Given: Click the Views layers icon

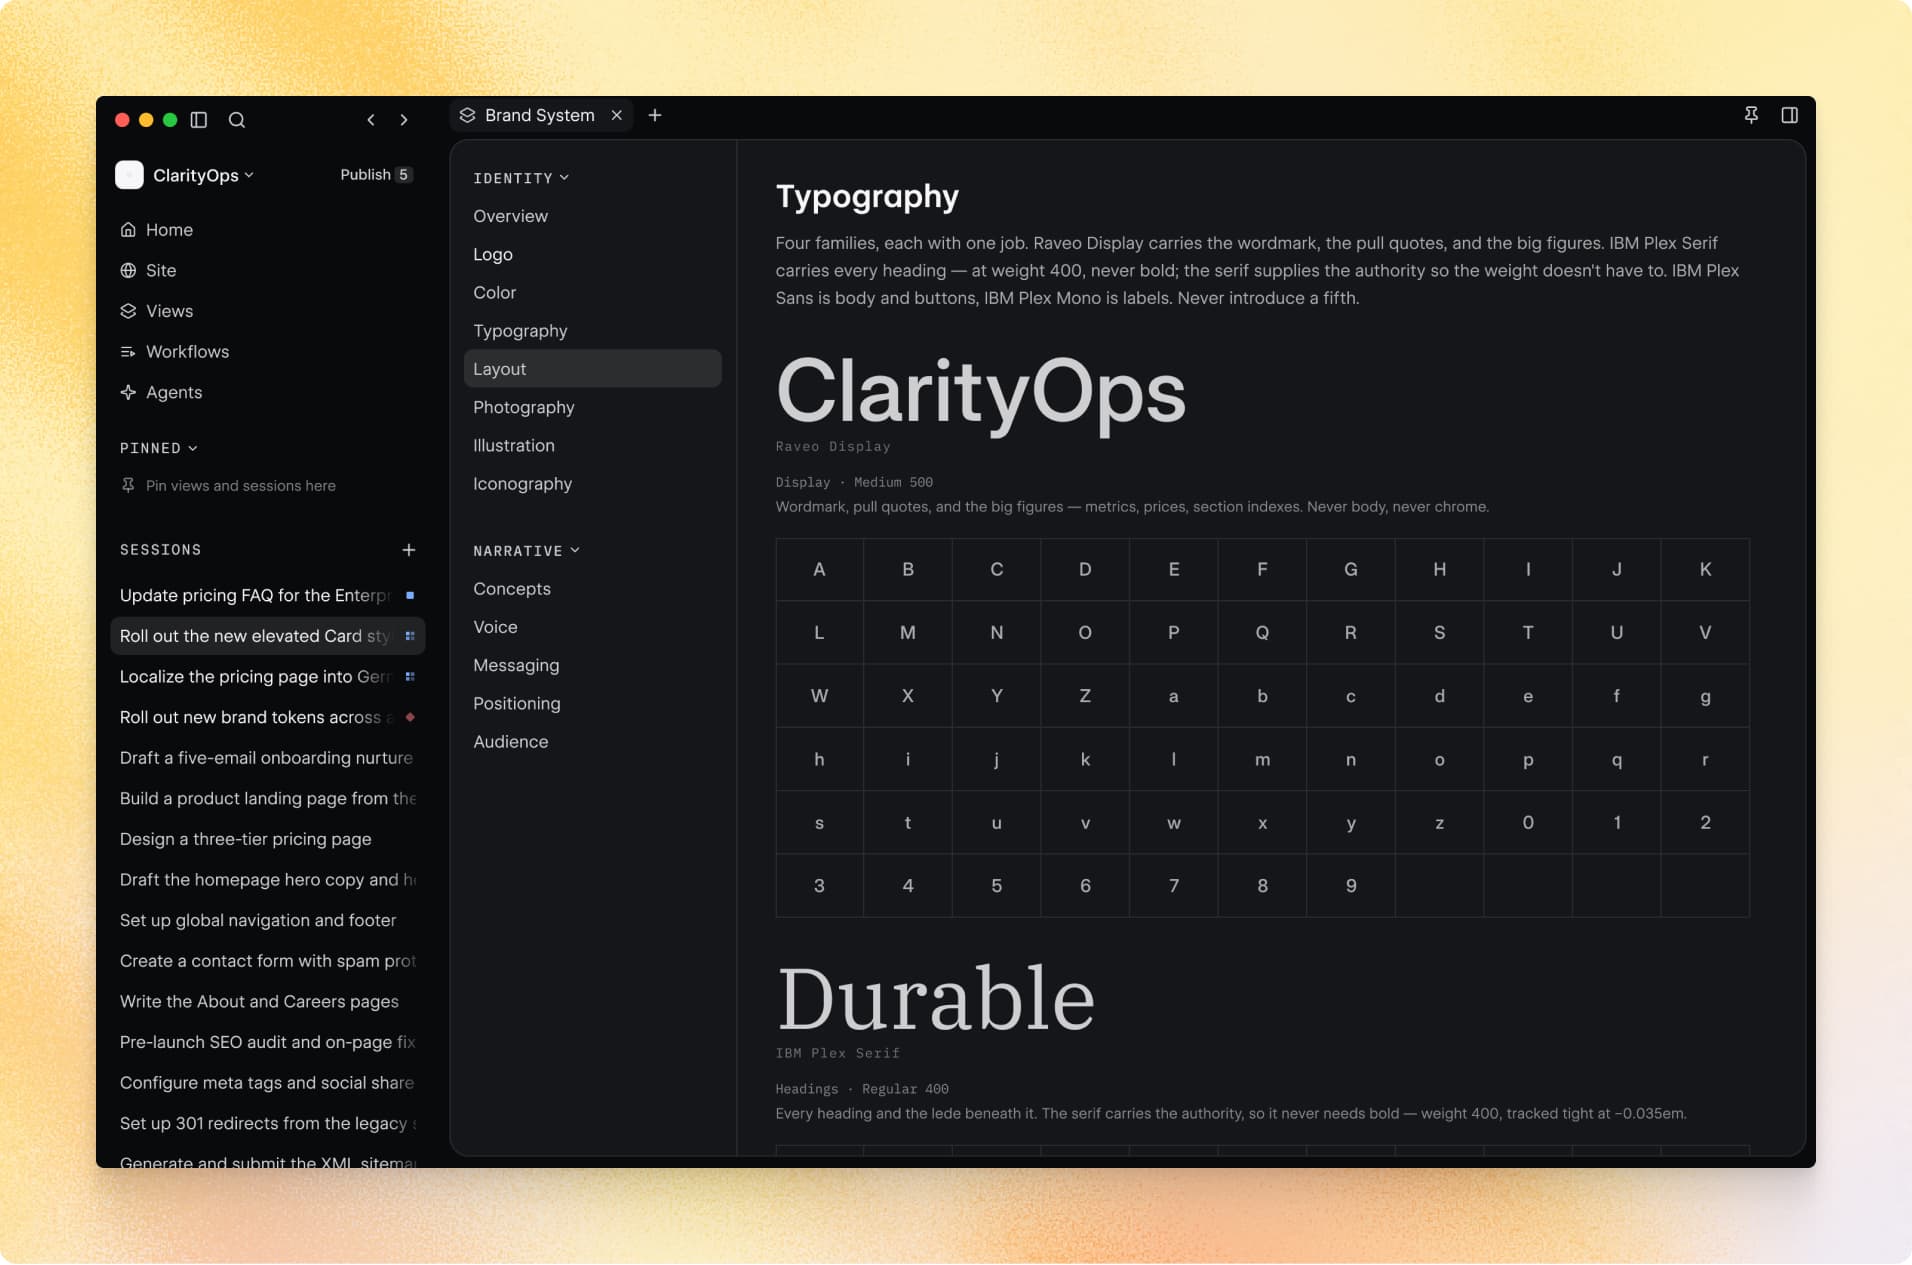Looking at the screenshot, I should [128, 311].
